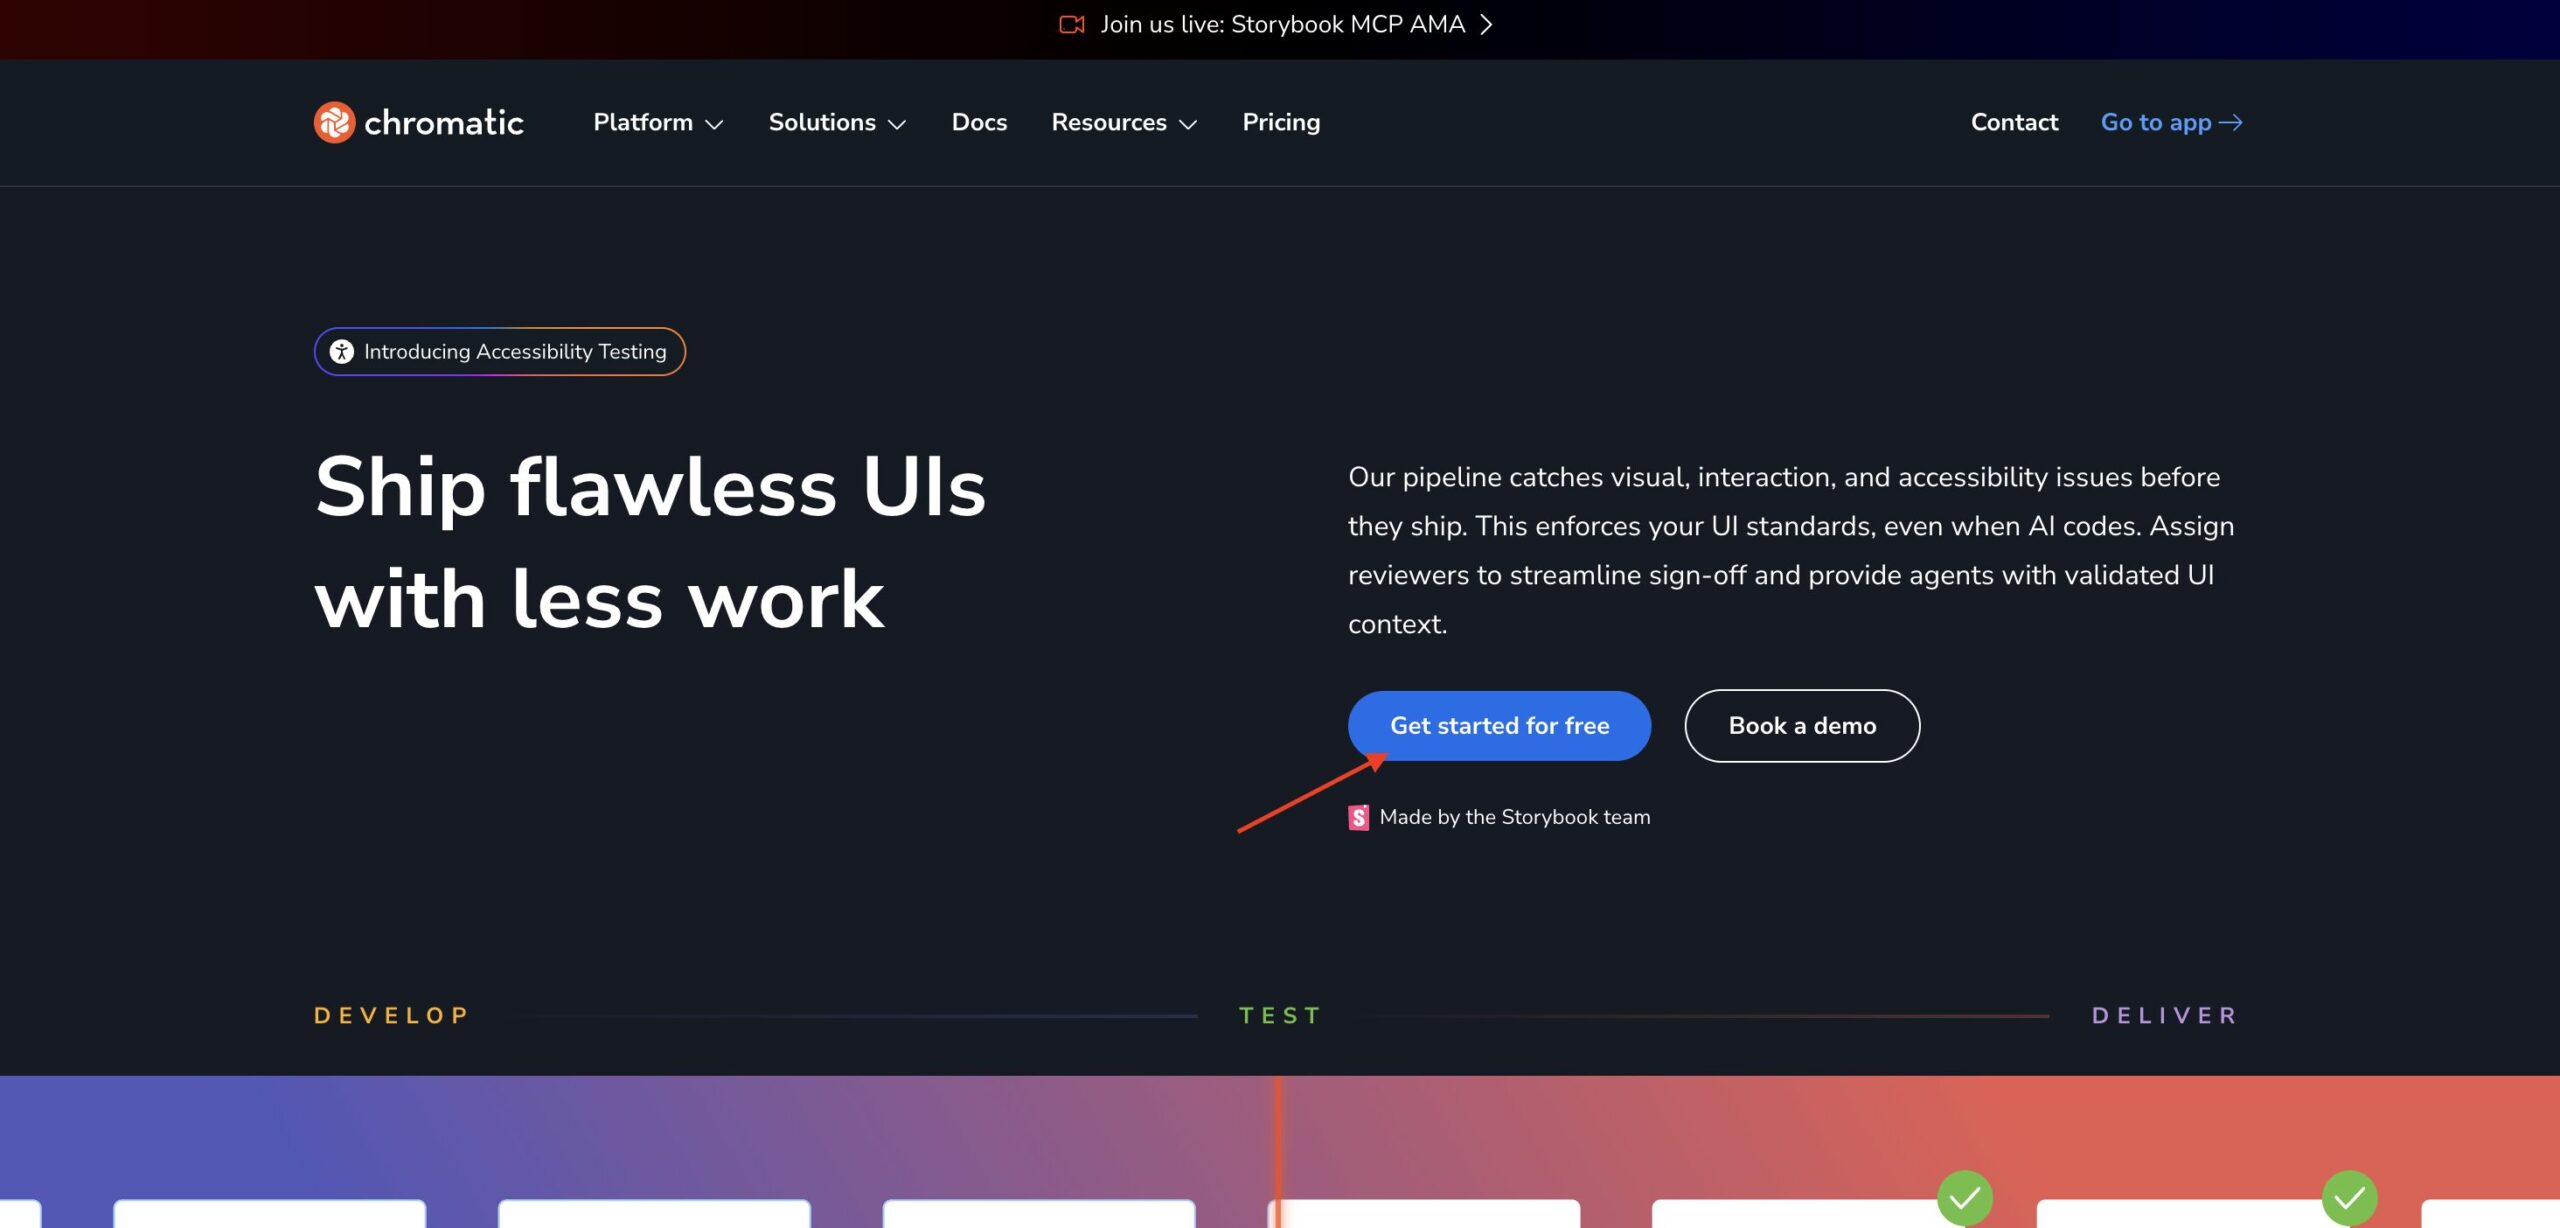Select the DEVELOP stage label

(x=391, y=1016)
